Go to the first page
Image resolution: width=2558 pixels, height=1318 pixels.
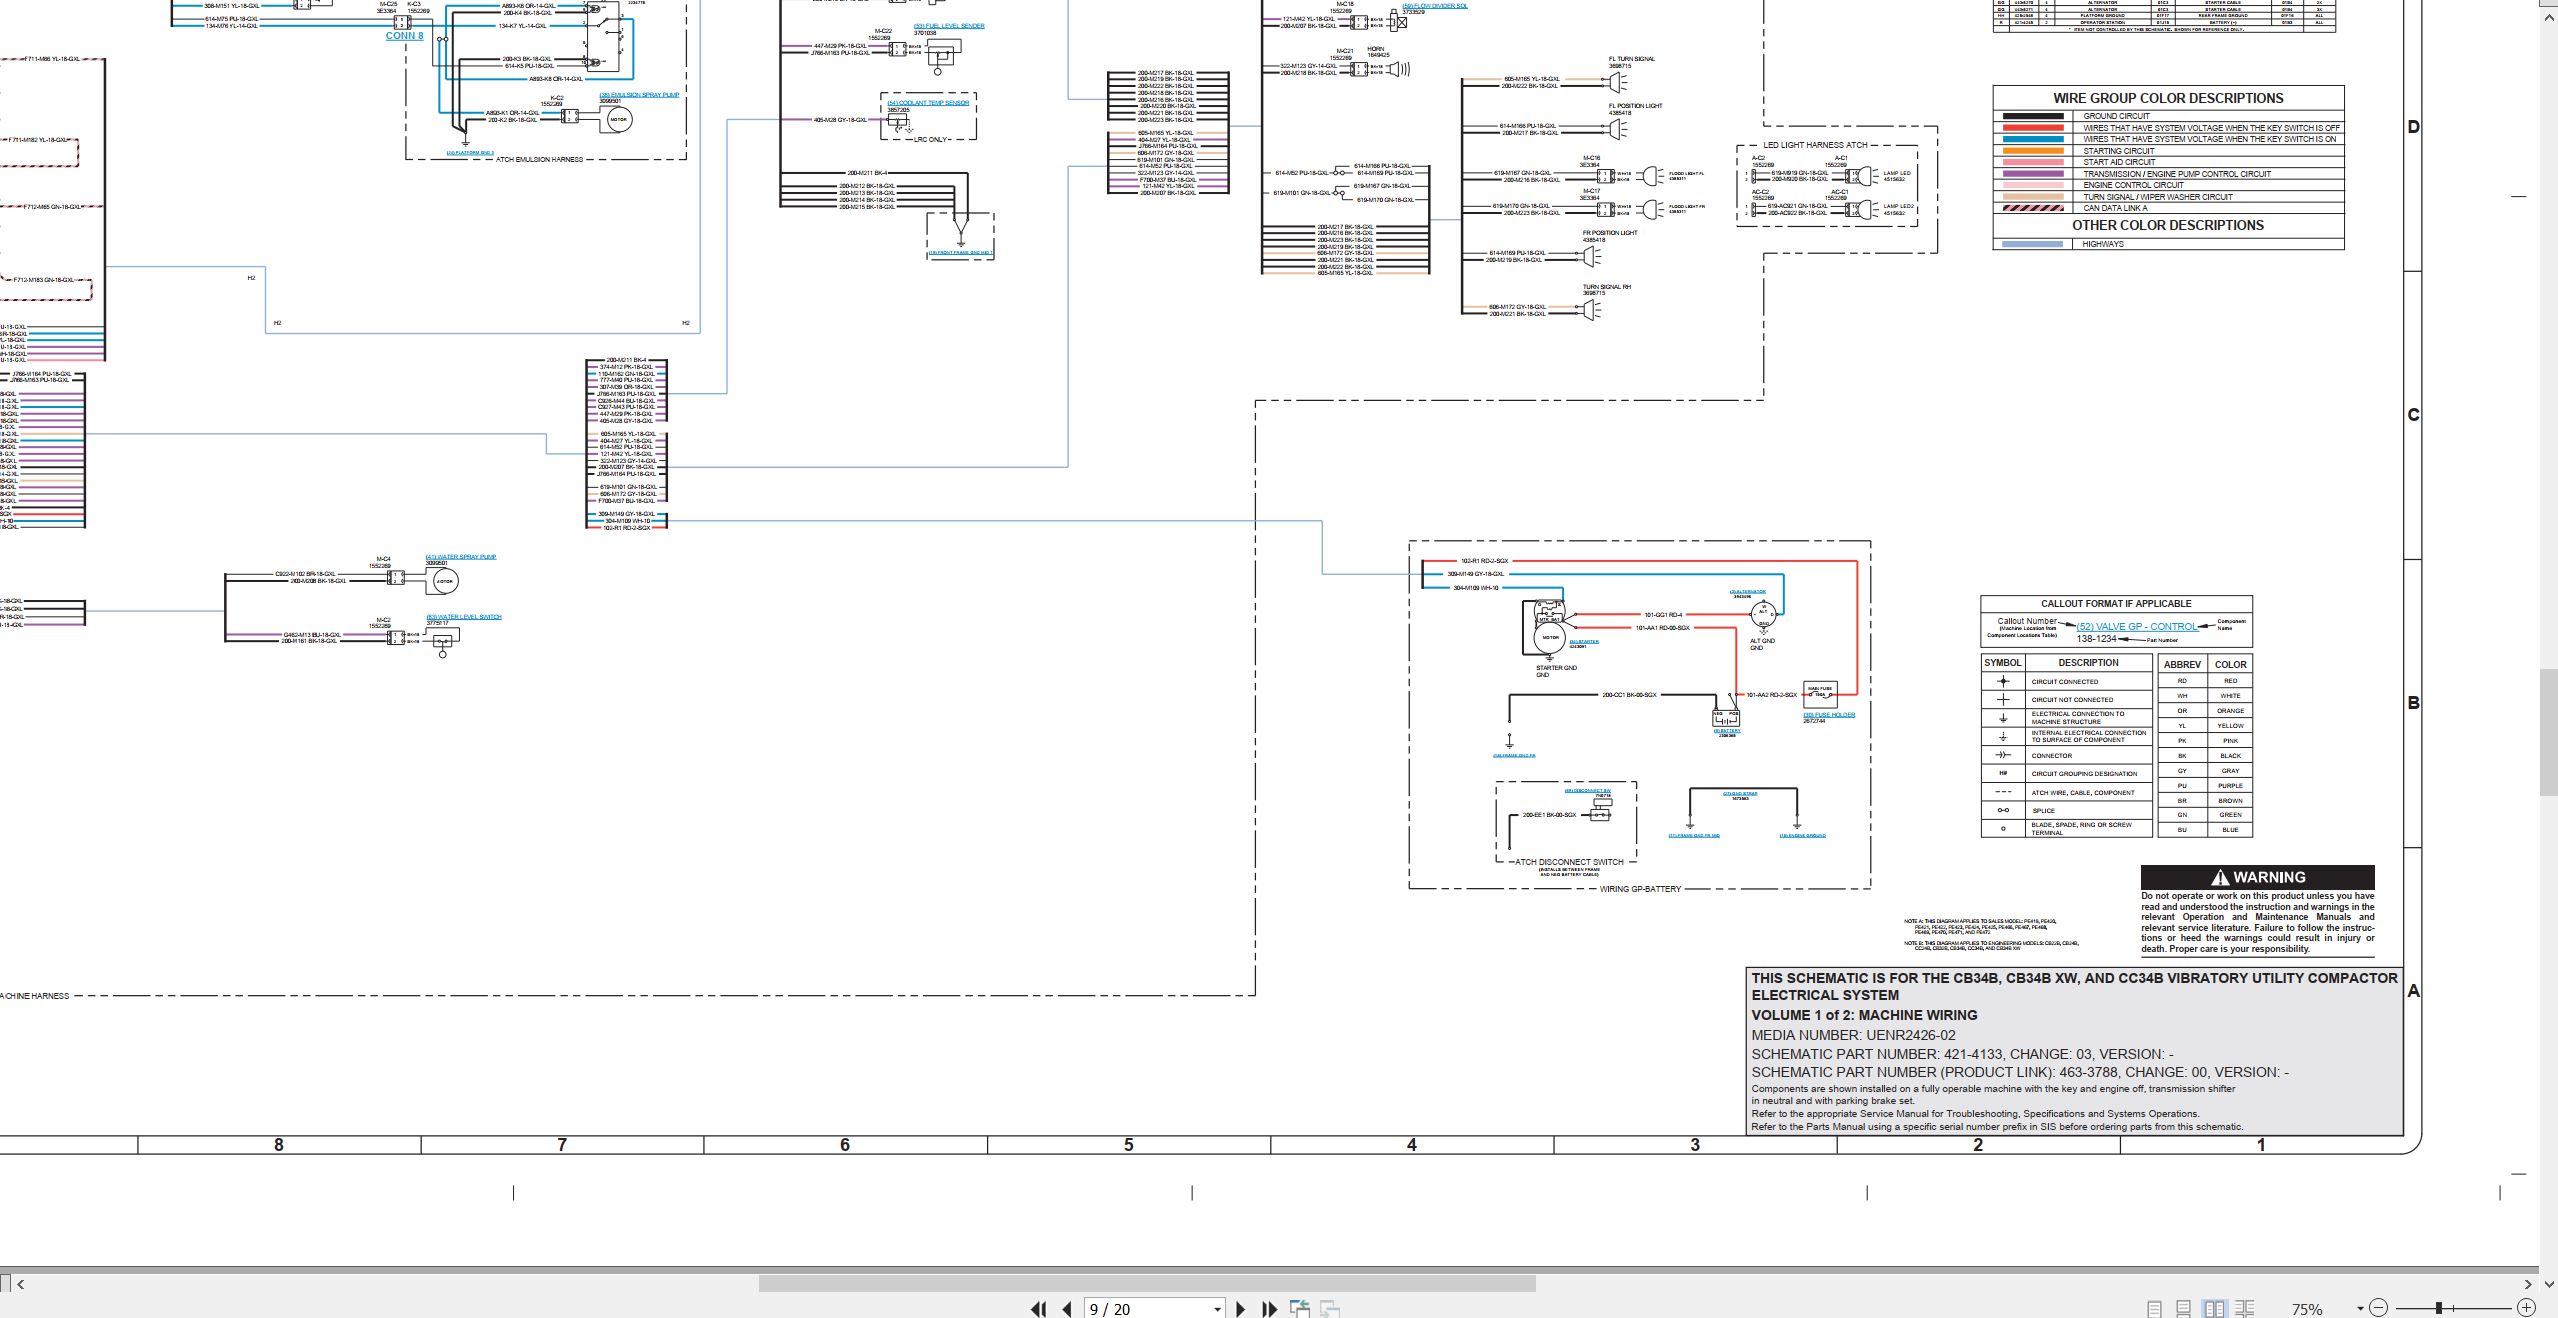click(1038, 1308)
